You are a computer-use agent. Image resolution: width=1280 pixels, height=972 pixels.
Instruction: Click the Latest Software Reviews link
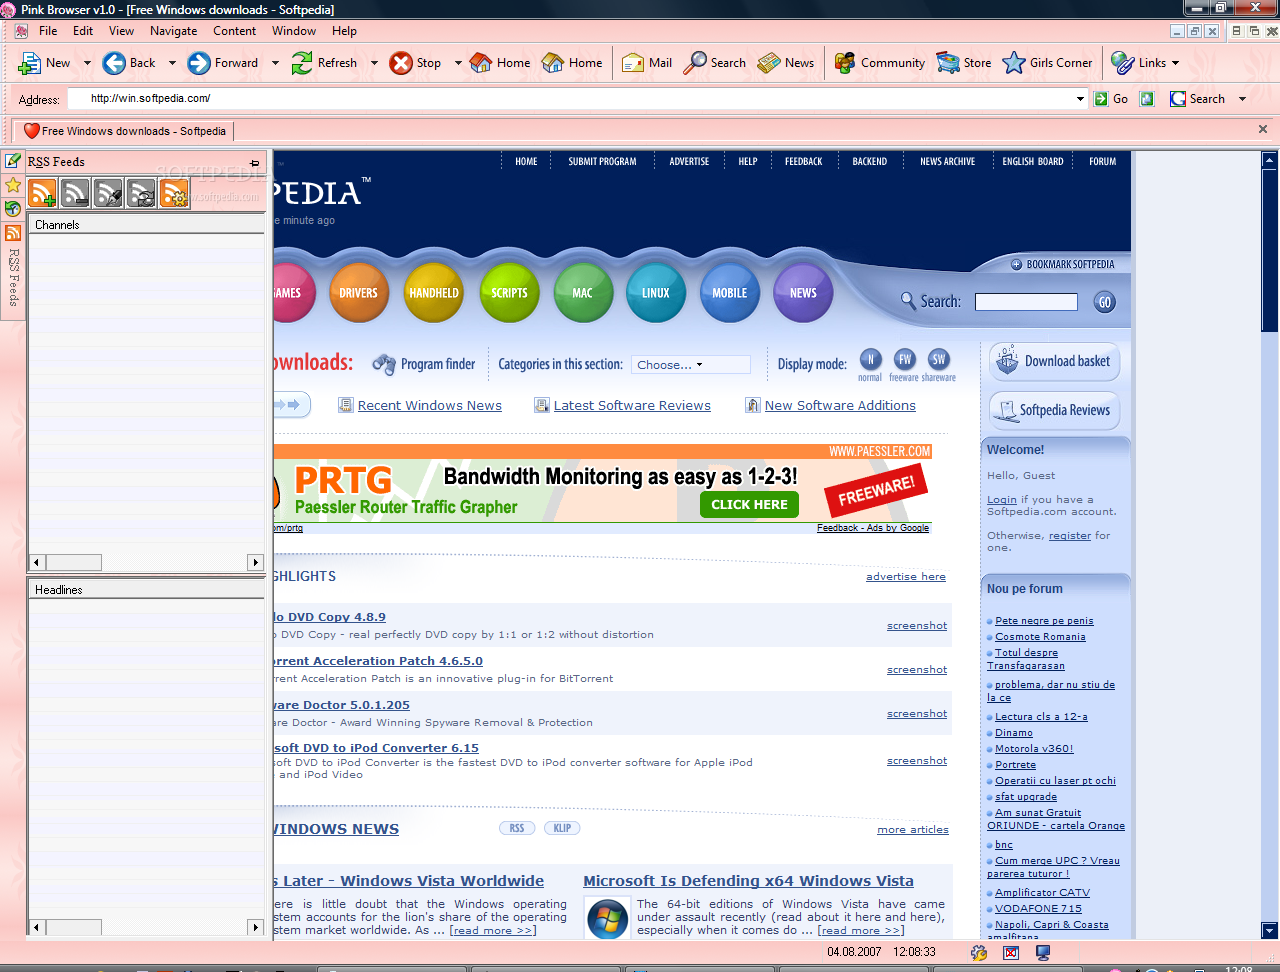tap(632, 405)
